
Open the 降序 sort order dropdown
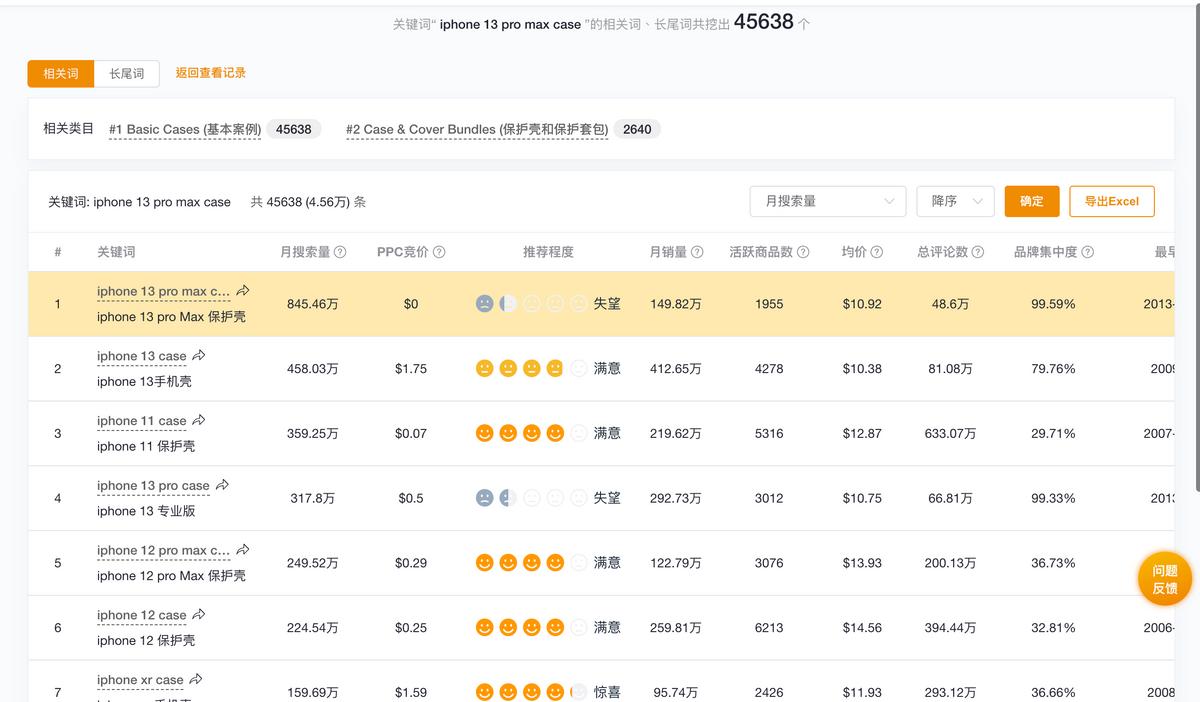click(x=954, y=201)
